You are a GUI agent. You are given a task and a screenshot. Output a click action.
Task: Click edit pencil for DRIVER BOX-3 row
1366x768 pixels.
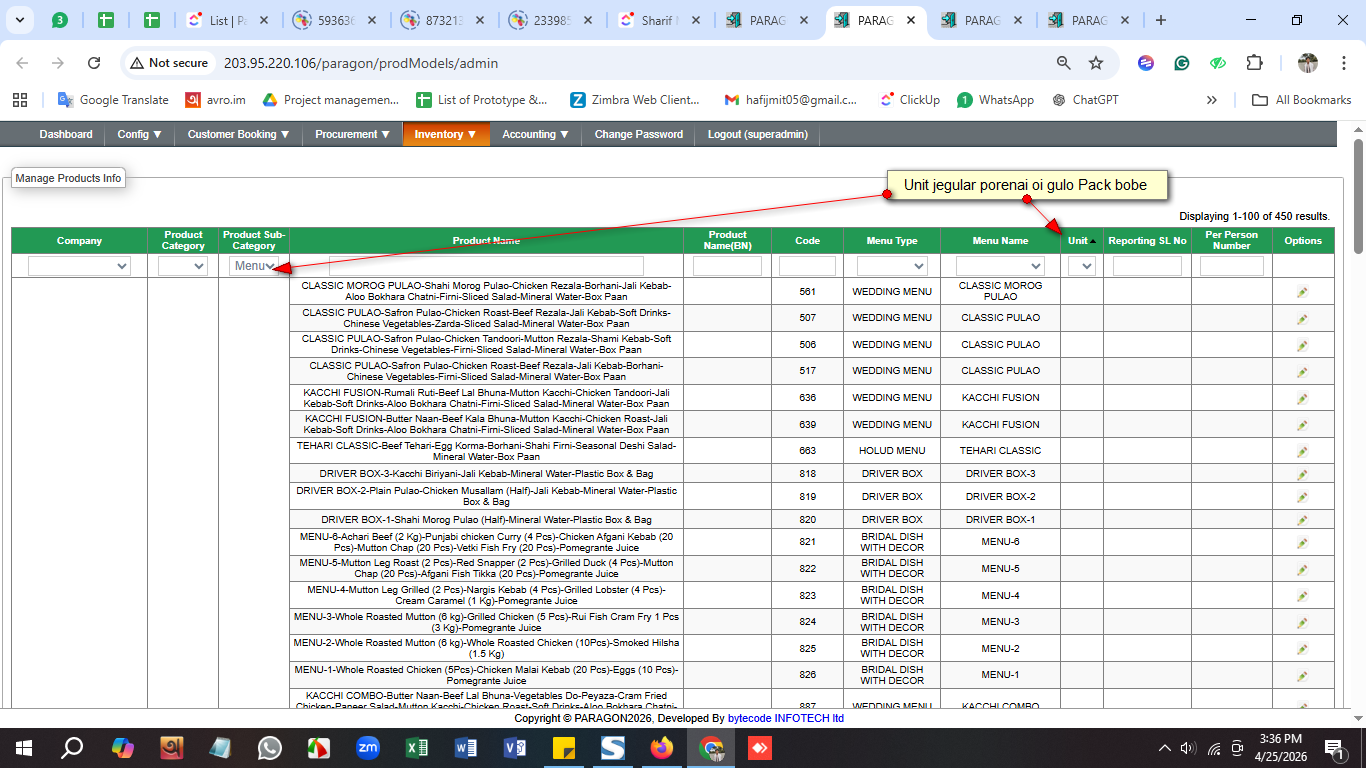tap(1302, 474)
